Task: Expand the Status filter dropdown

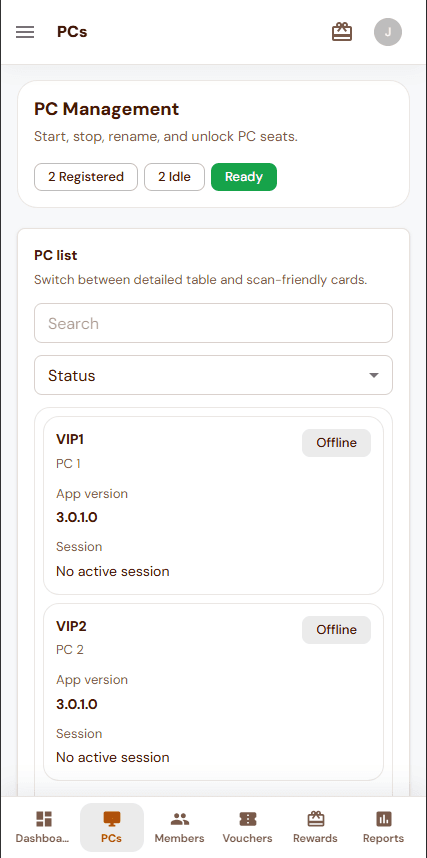Action: (x=214, y=375)
